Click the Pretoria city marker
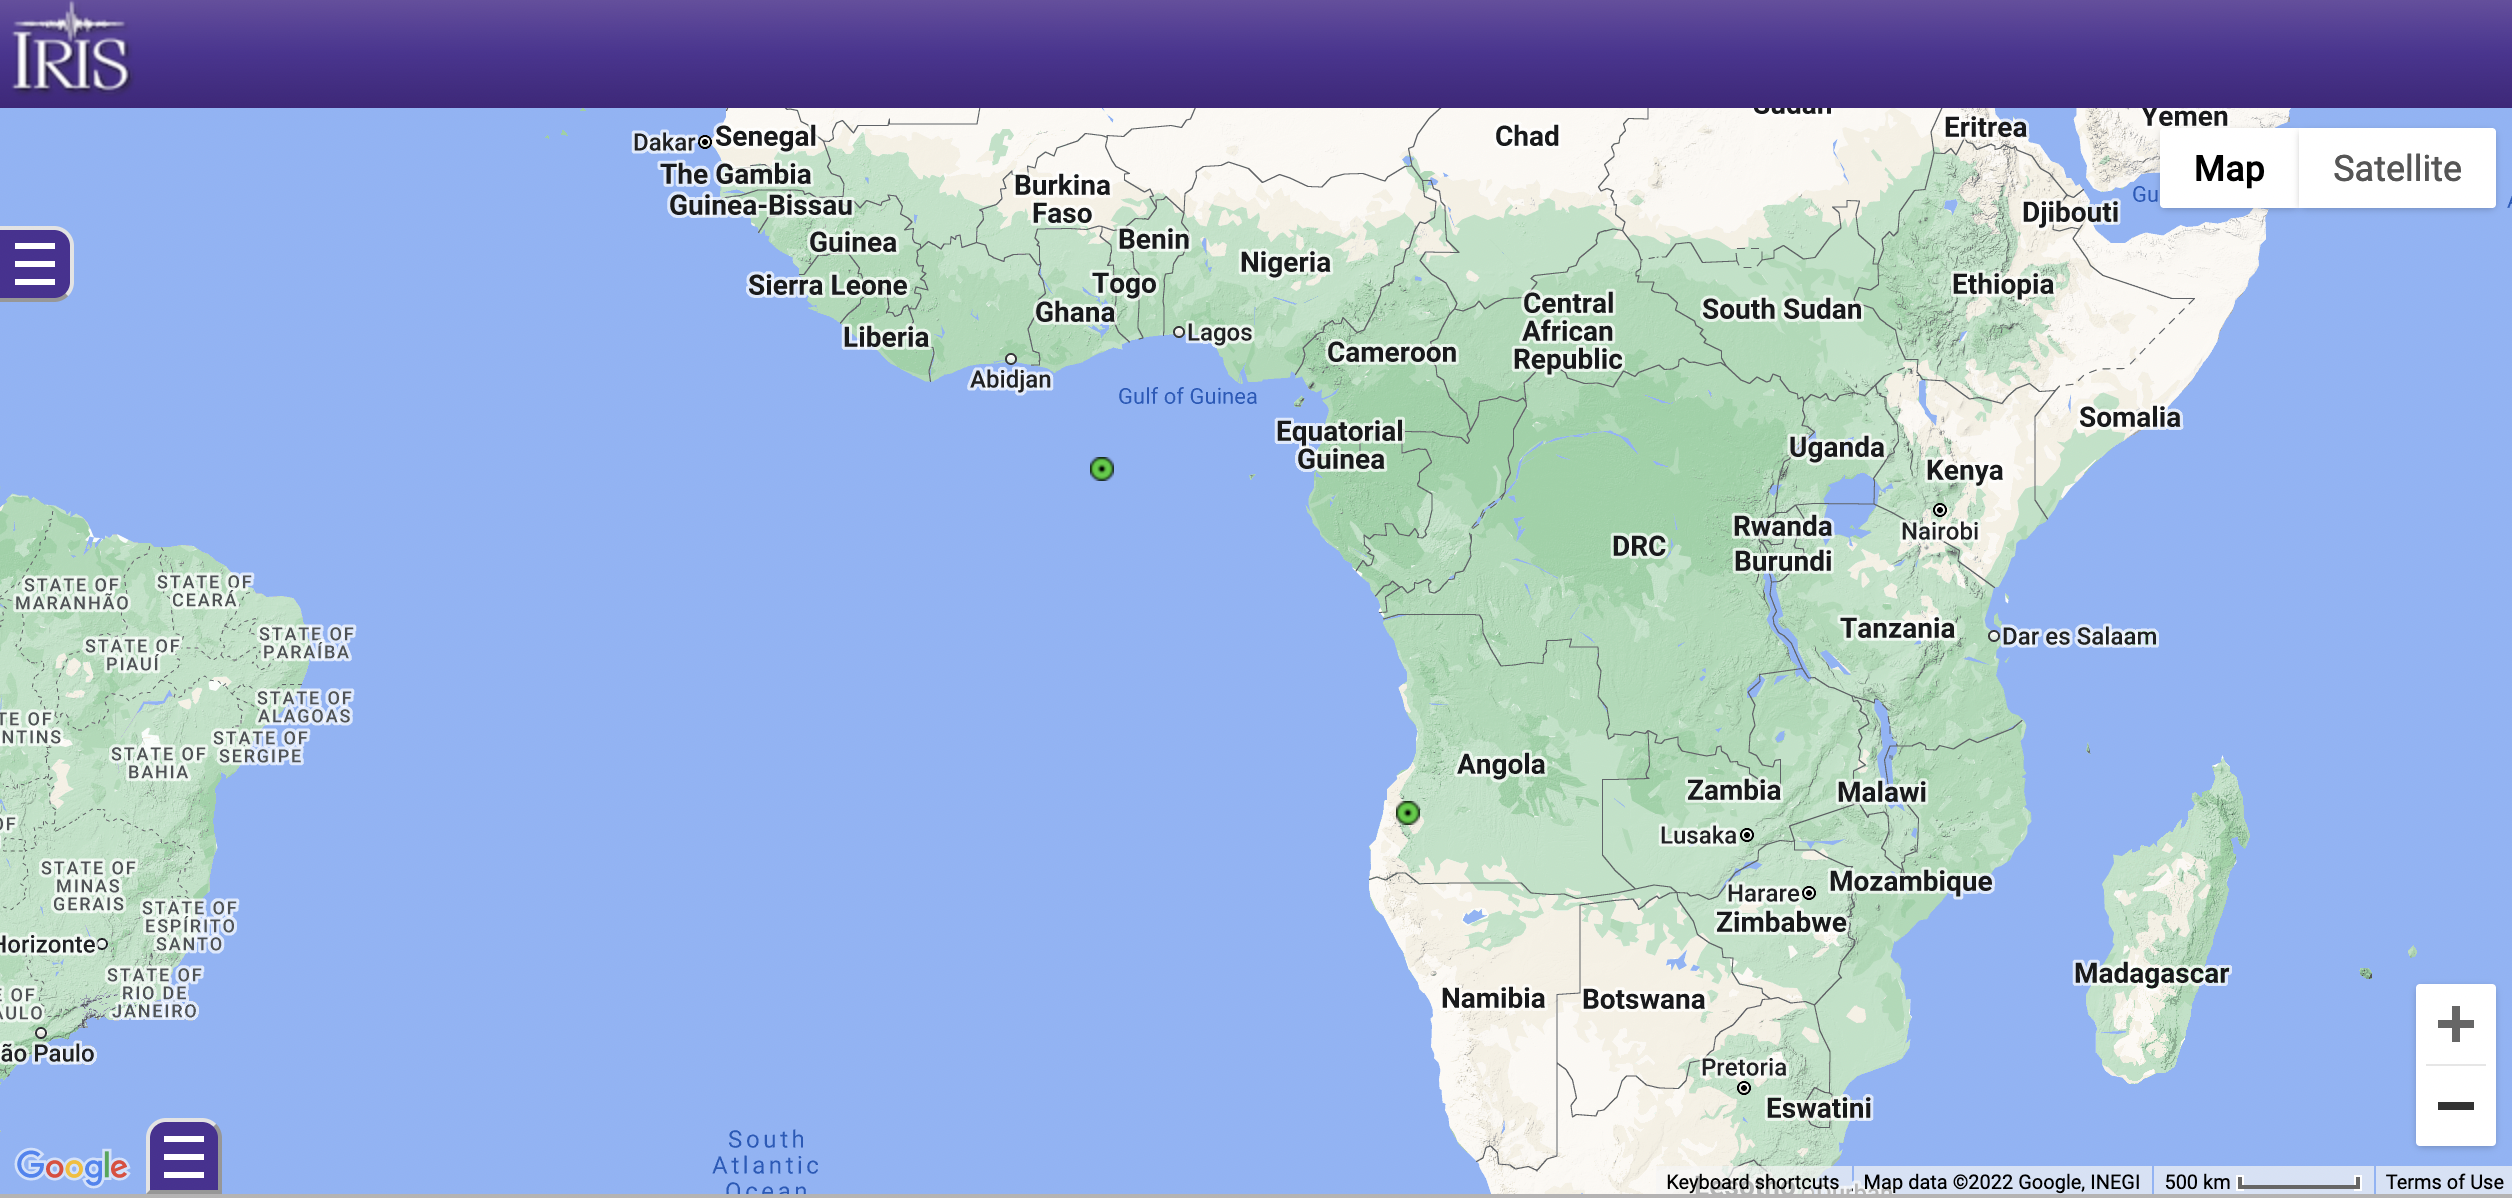This screenshot has width=2512, height=1198. pos(1744,1088)
